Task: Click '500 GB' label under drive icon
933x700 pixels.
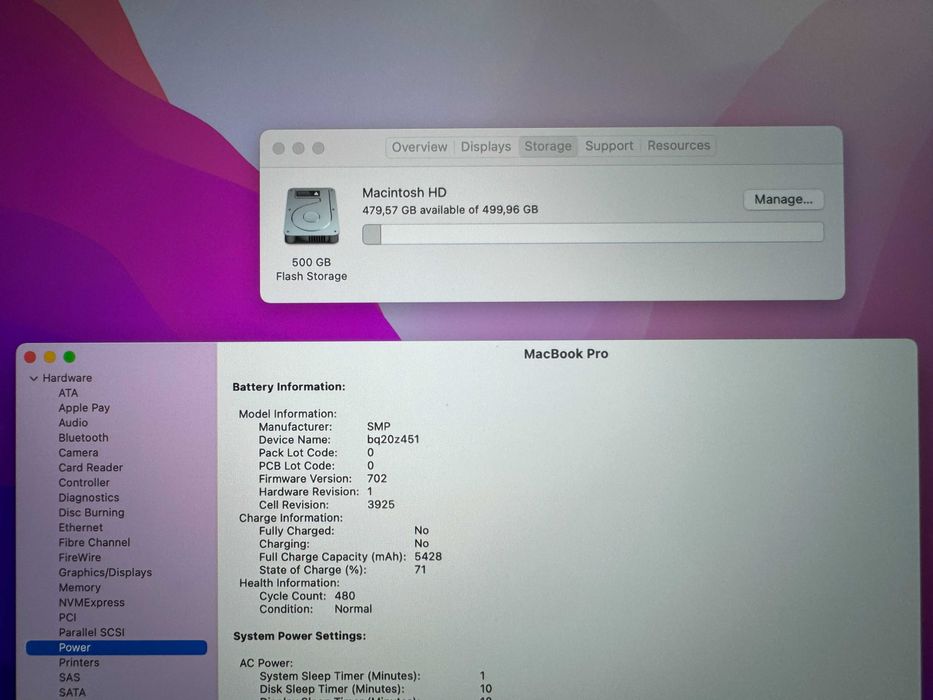Action: [311, 262]
